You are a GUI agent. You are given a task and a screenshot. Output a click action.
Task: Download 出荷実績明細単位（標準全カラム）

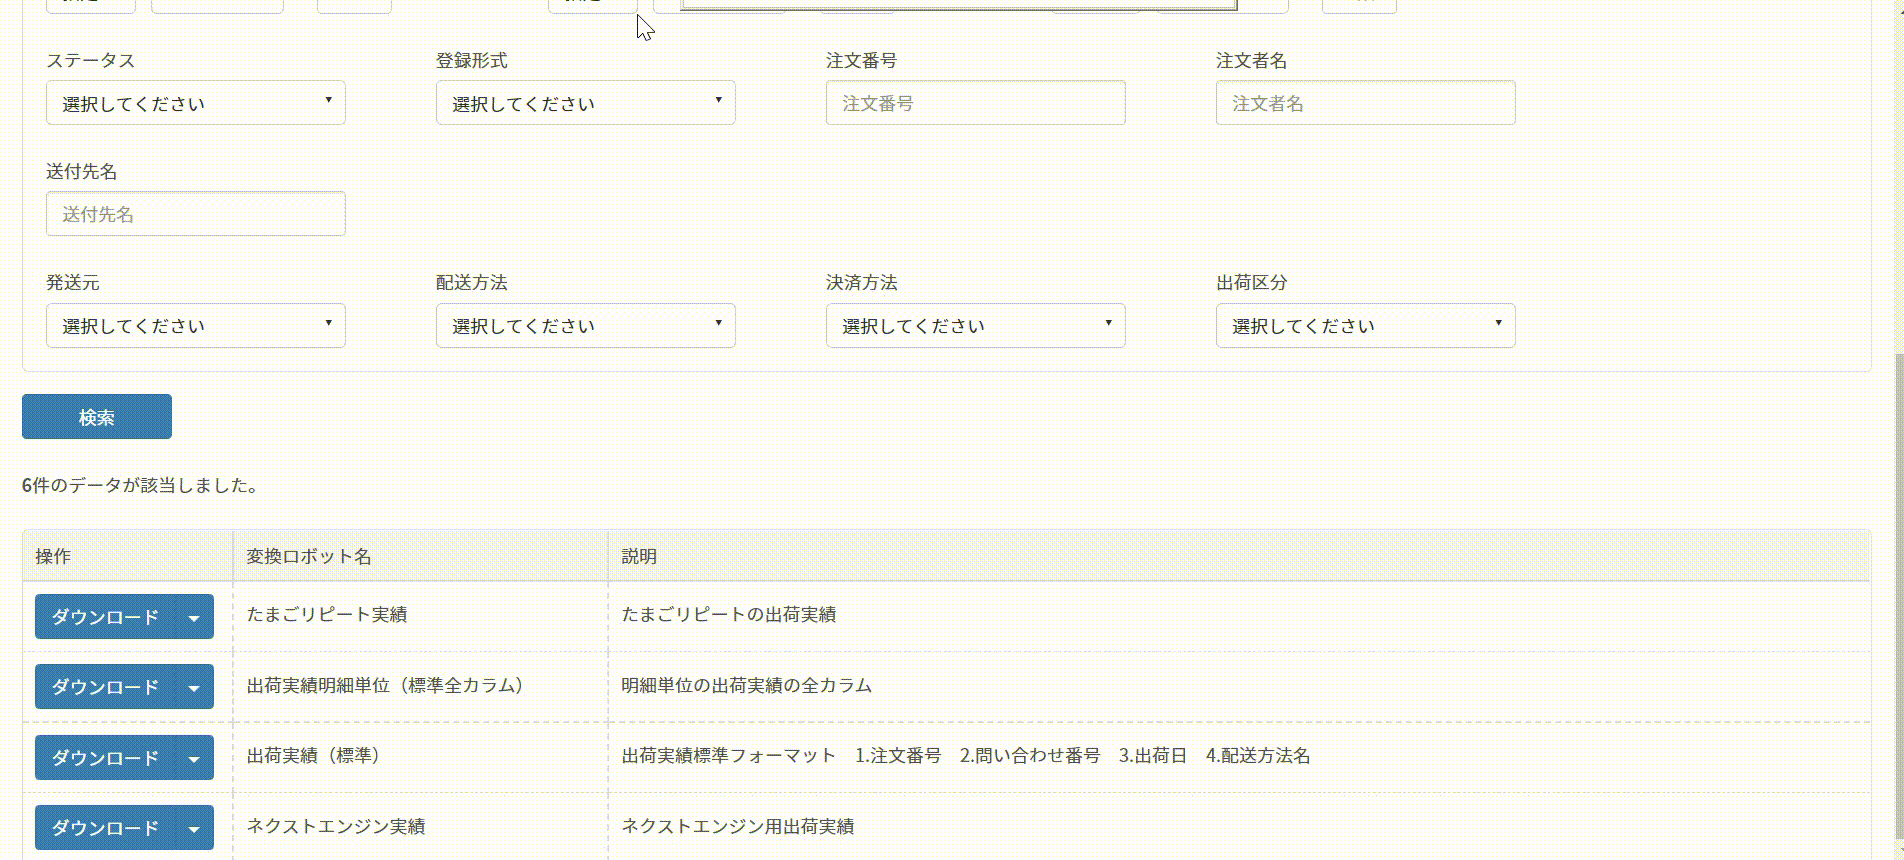pyautogui.click(x=105, y=687)
